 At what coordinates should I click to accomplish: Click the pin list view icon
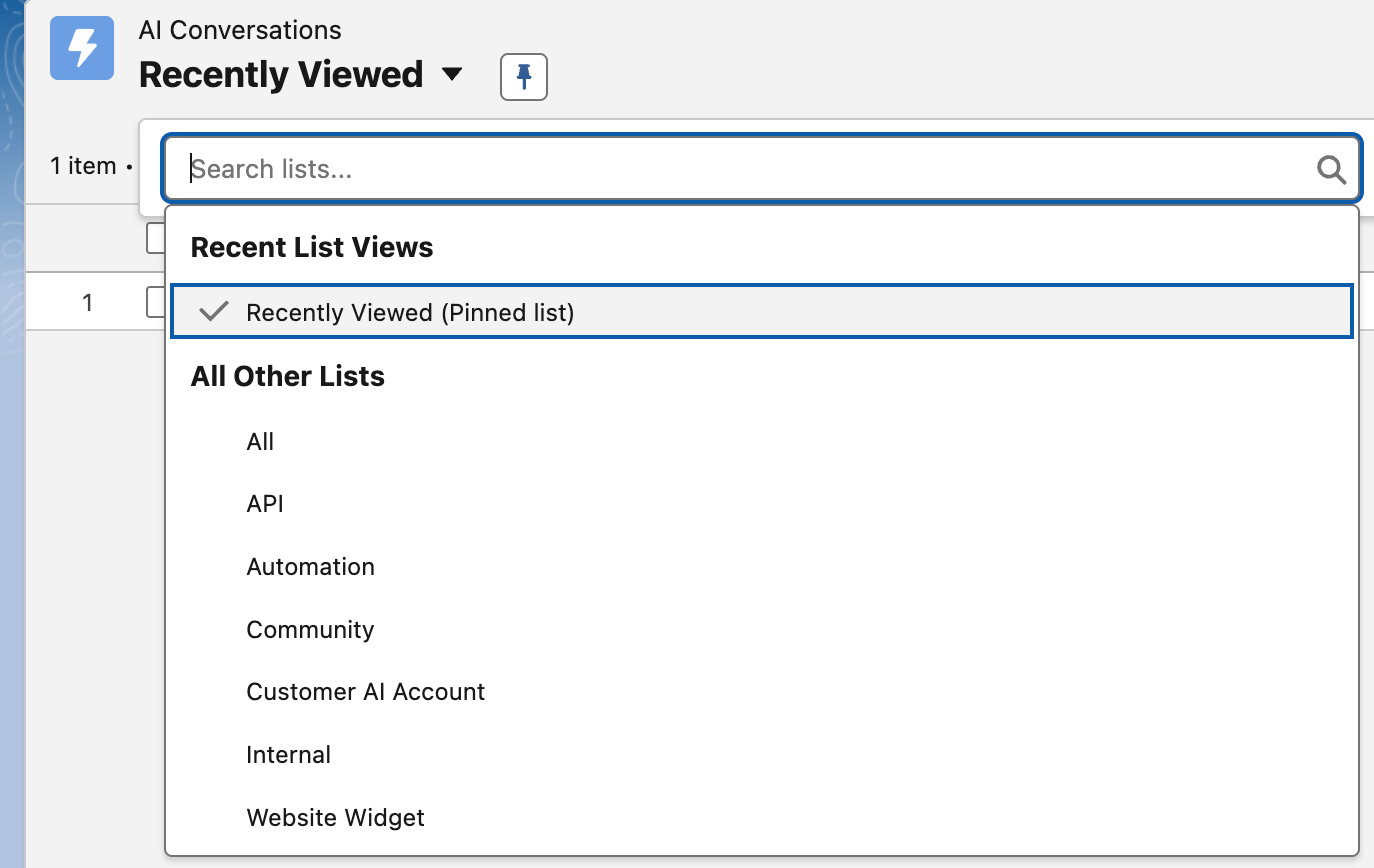[523, 77]
